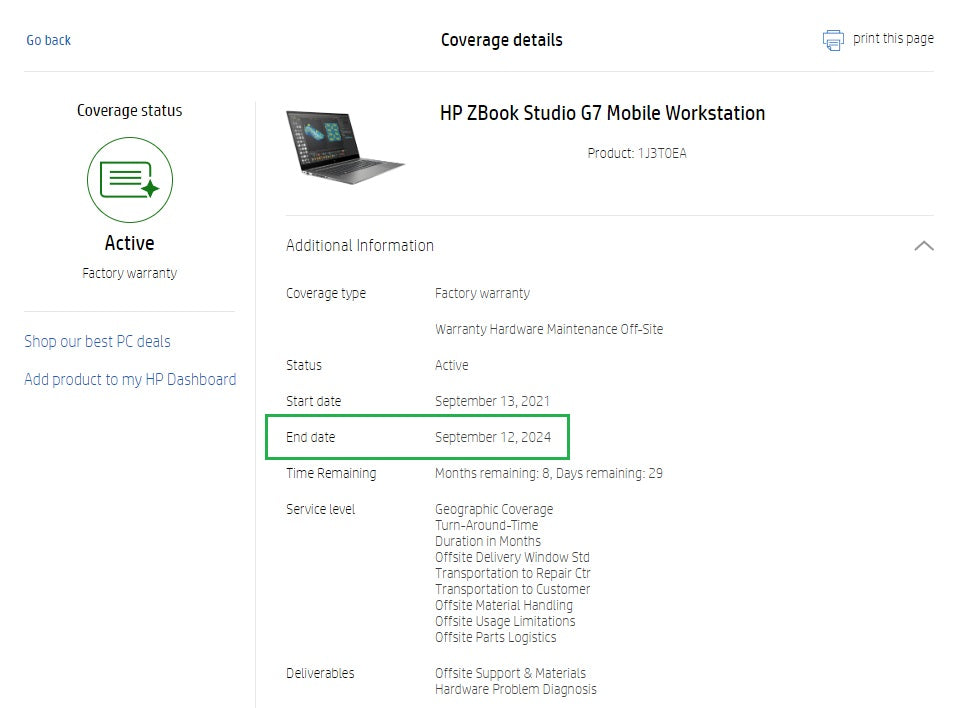955x708 pixels.
Task: Open the Go back navigation link
Action: tap(48, 40)
